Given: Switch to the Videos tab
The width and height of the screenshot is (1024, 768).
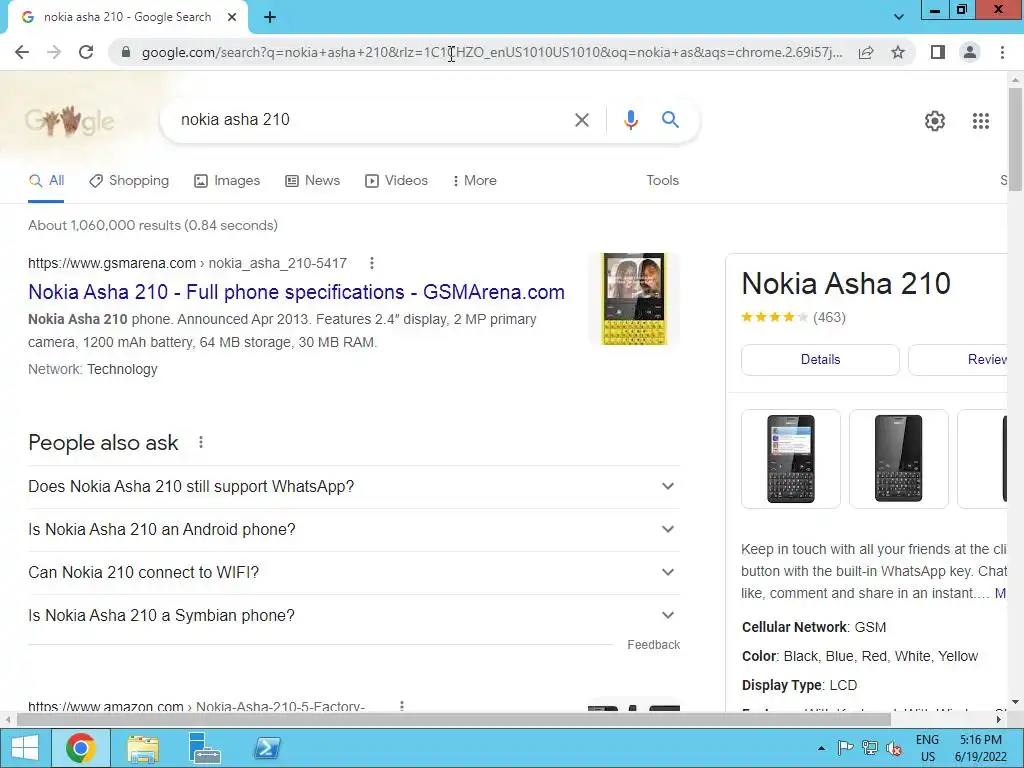Looking at the screenshot, I should 396,181.
